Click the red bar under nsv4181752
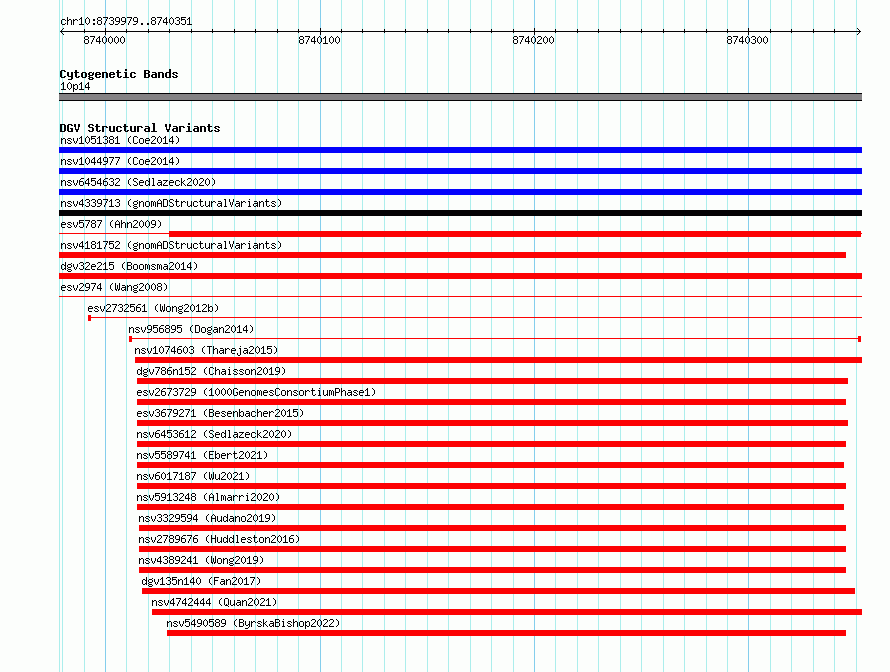This screenshot has height=672, width=890. coord(452,255)
